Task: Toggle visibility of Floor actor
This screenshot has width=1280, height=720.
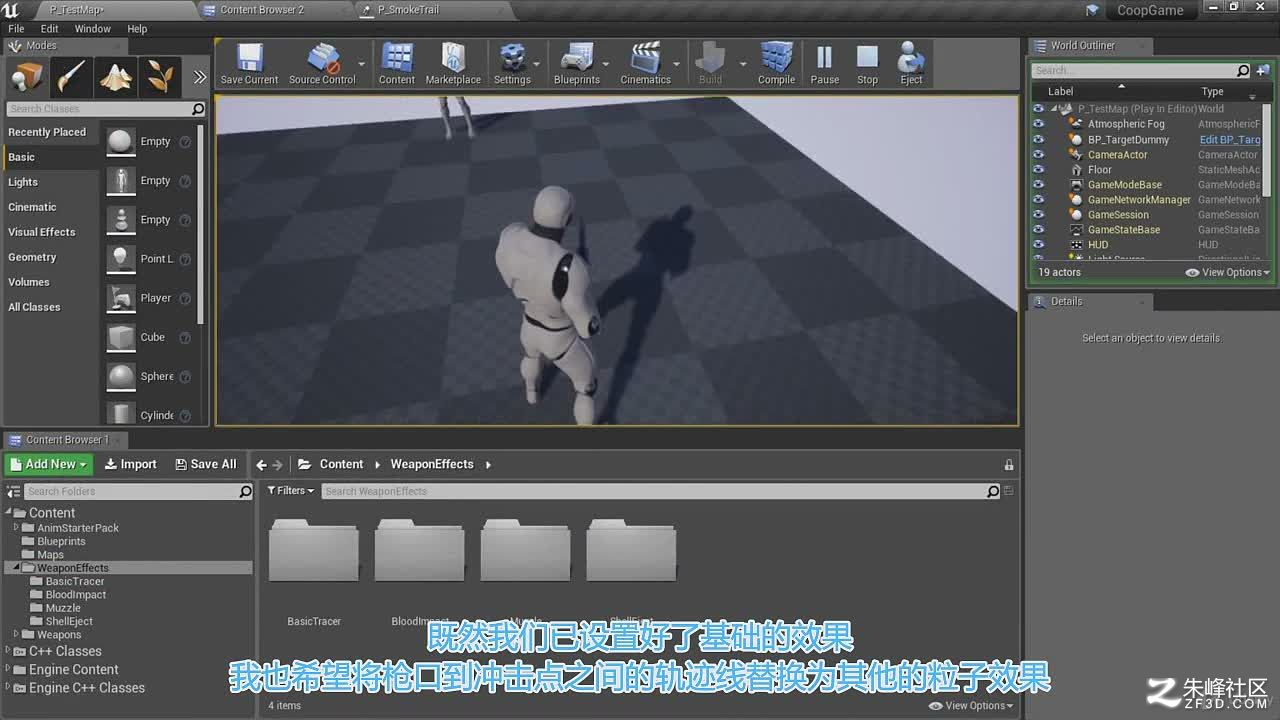Action: [x=1038, y=169]
